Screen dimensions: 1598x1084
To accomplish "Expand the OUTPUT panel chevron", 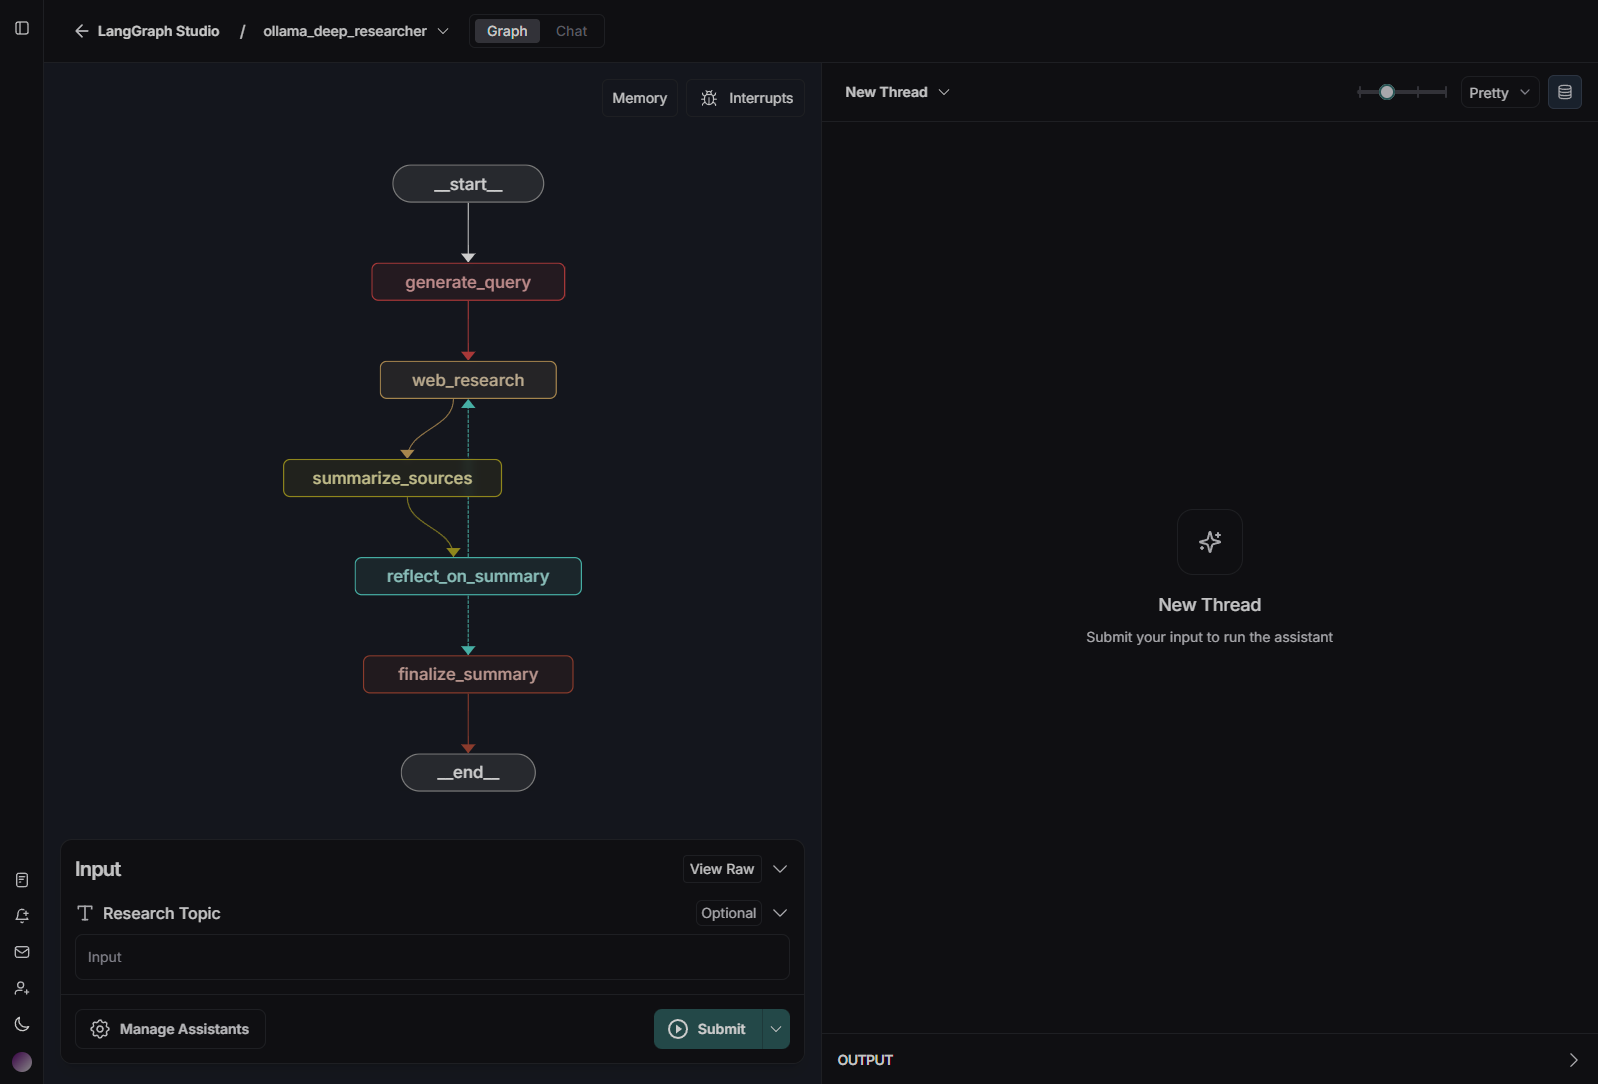I will [1573, 1060].
